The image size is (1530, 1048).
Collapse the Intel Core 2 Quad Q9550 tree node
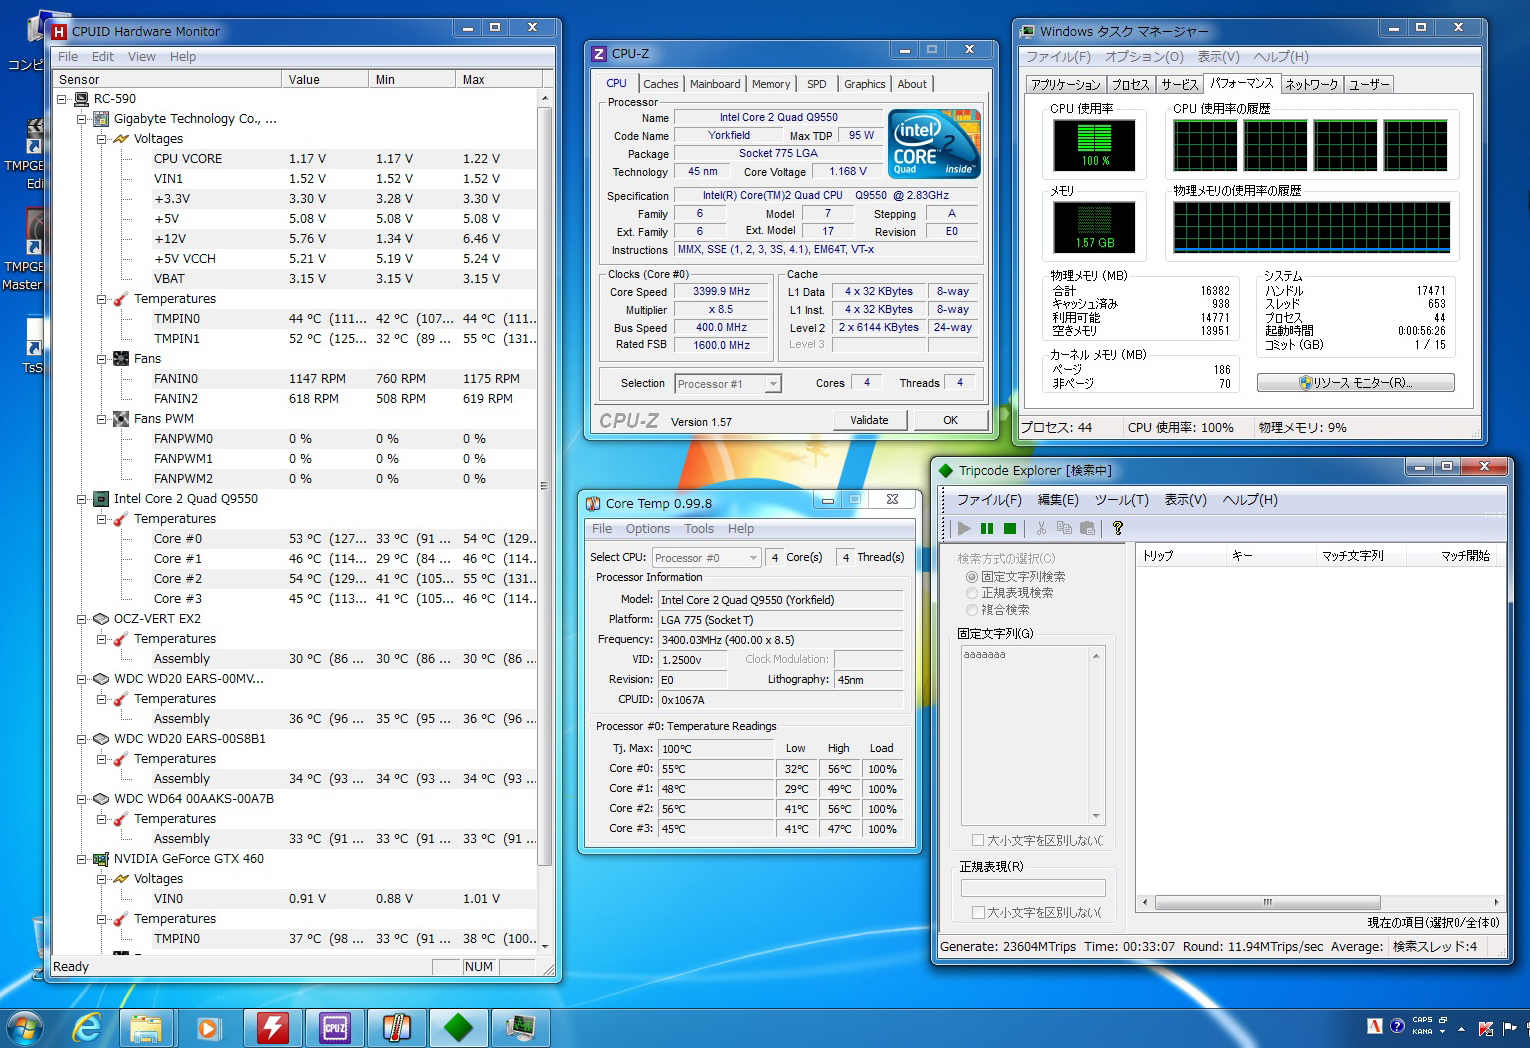pos(82,499)
